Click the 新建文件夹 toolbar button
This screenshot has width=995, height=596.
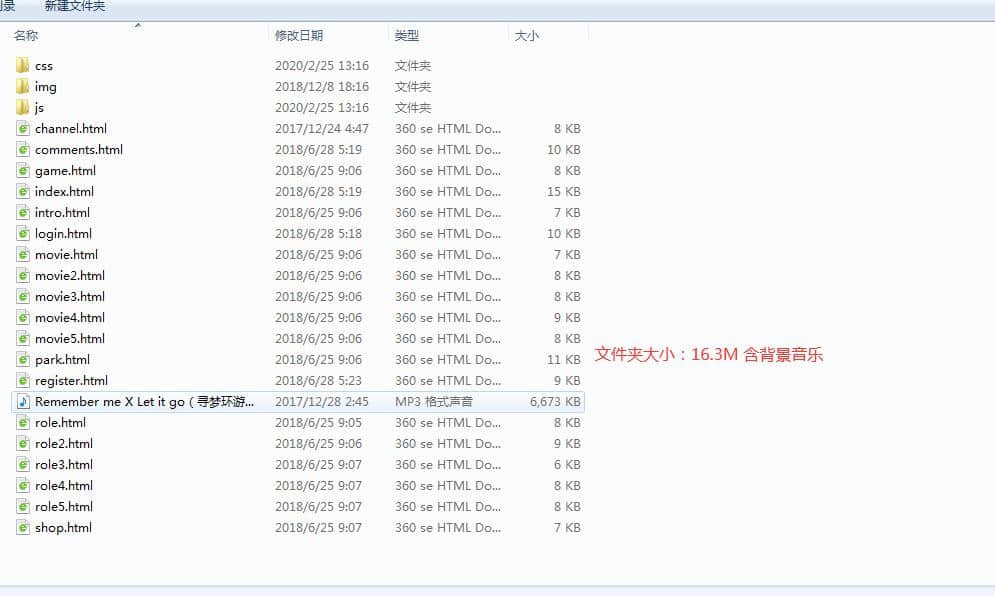click(75, 6)
